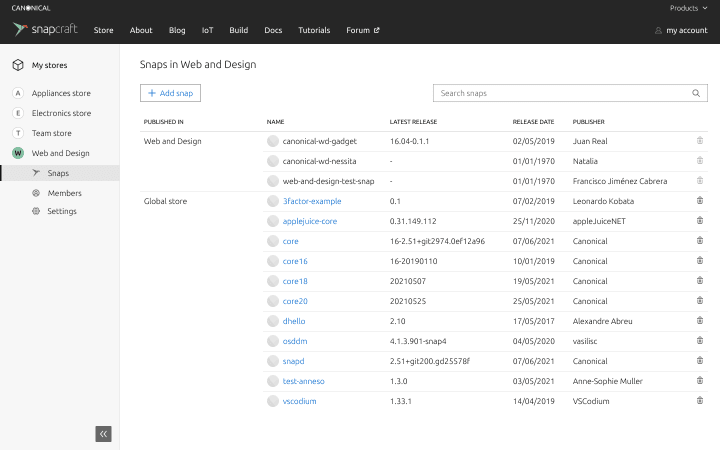The image size is (720, 450).
Task: Open the Build nav item
Action: pos(238,30)
